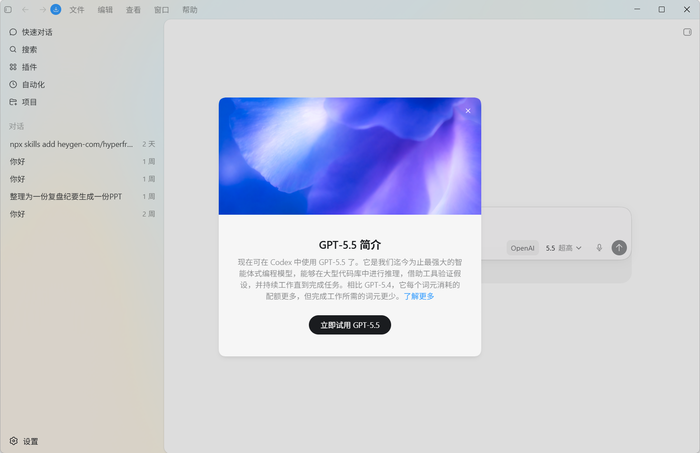
Task: Open 设置 at sidebar bottom
Action: pos(30,441)
